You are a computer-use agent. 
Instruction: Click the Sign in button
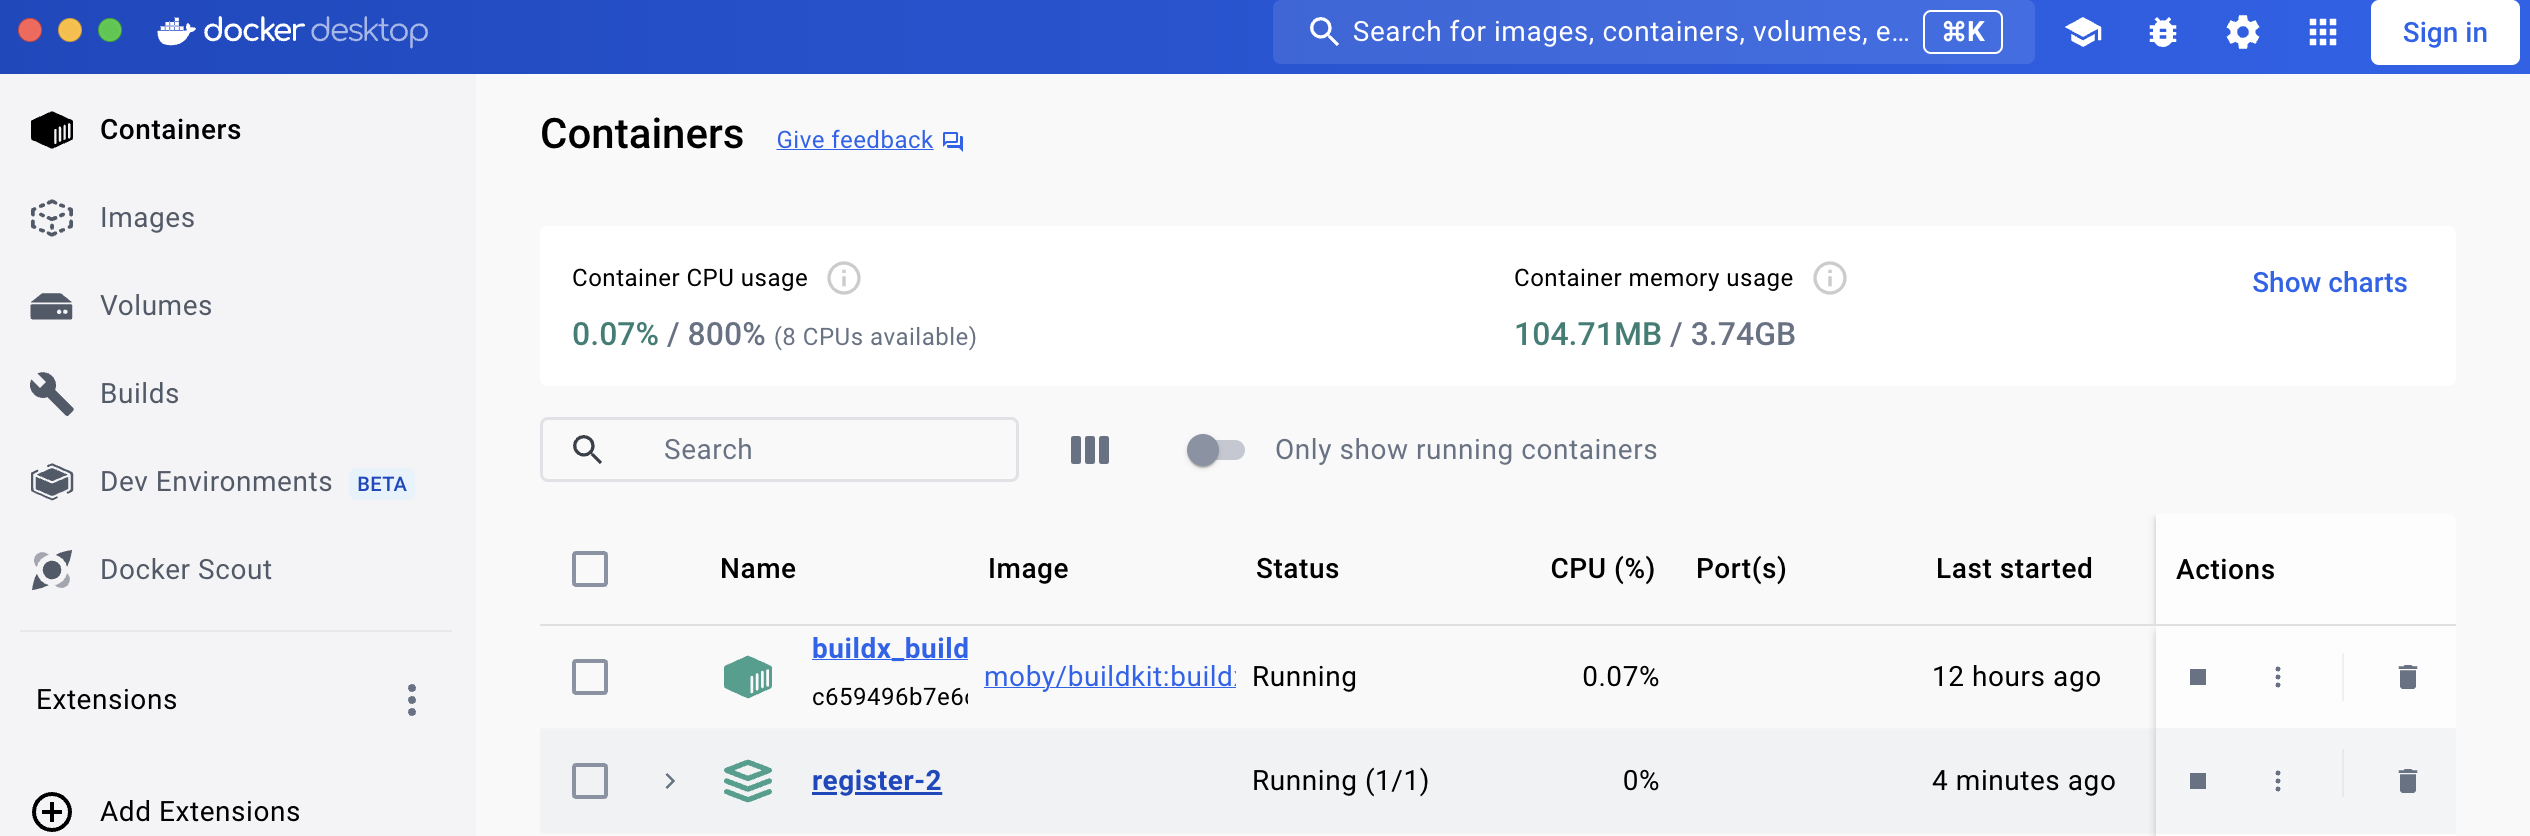(2444, 33)
